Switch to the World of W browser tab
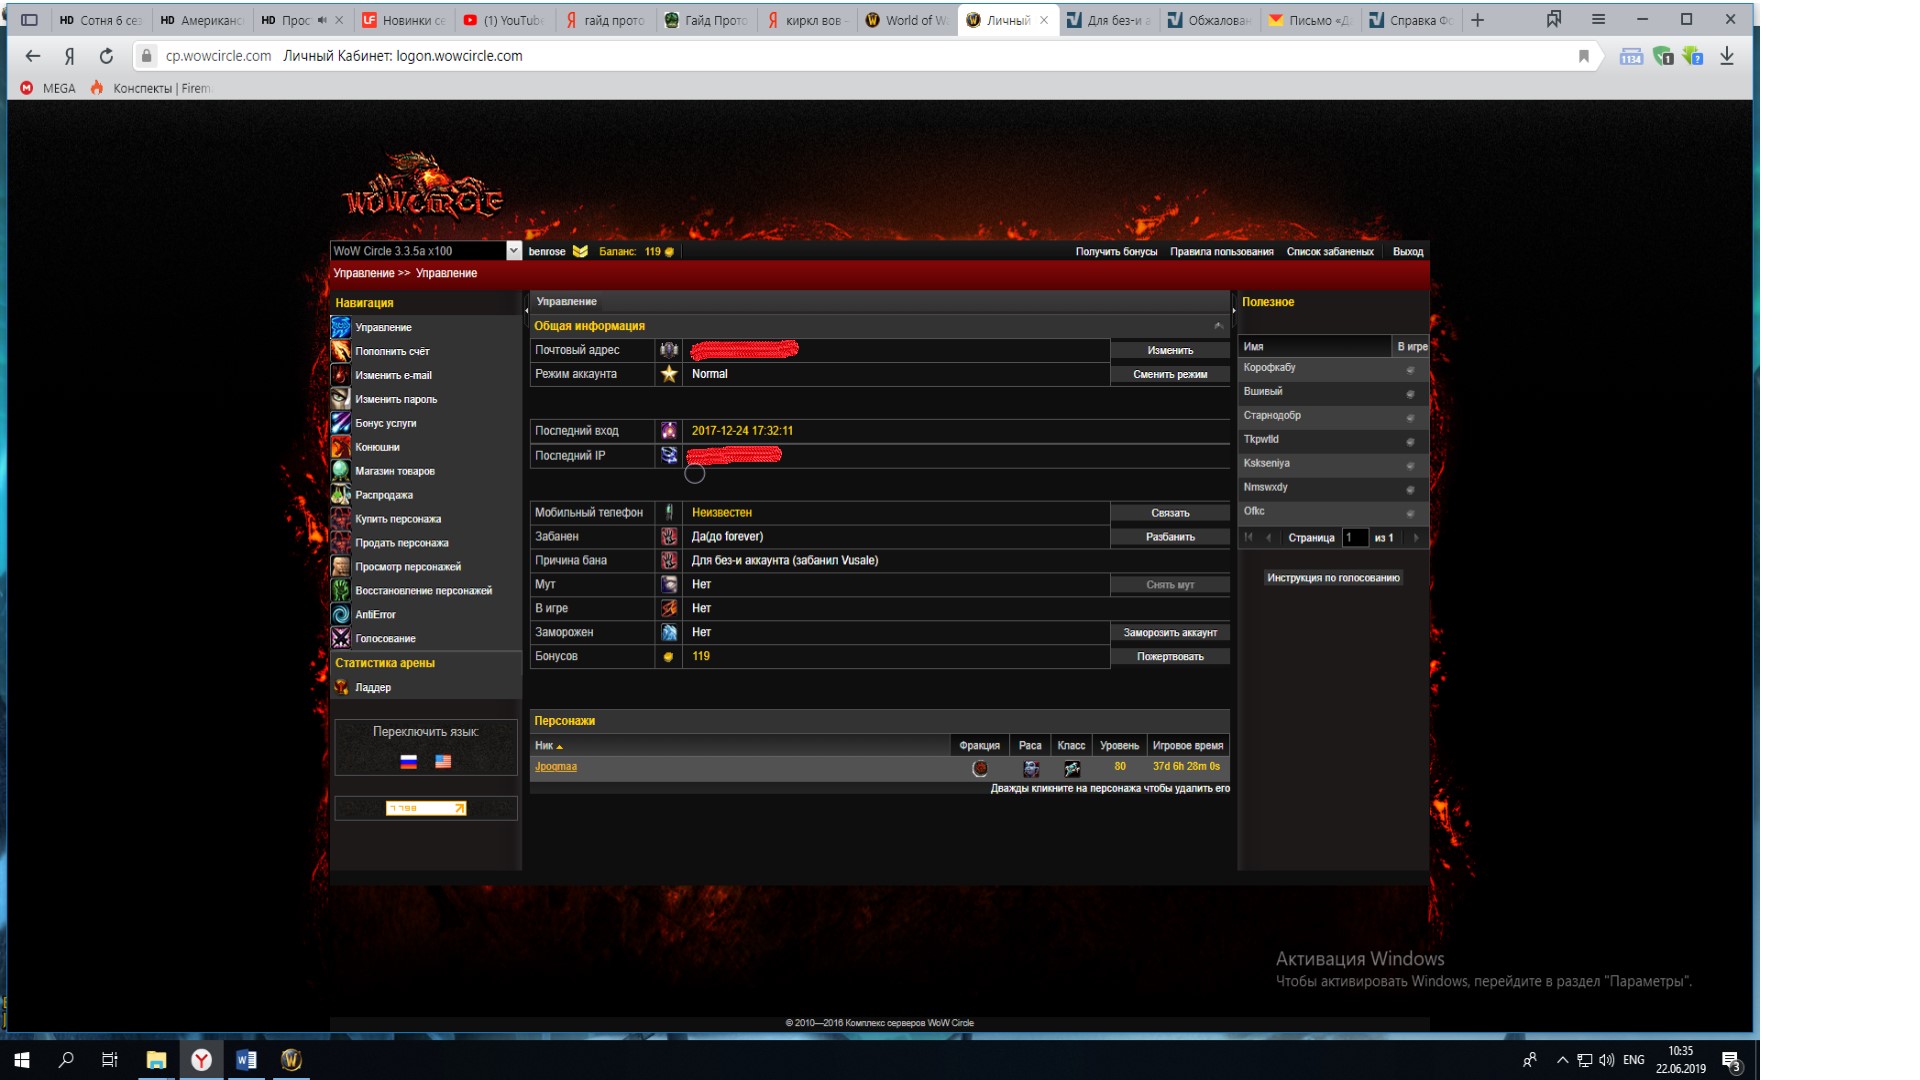Viewport: 1920px width, 1080px height. [905, 20]
